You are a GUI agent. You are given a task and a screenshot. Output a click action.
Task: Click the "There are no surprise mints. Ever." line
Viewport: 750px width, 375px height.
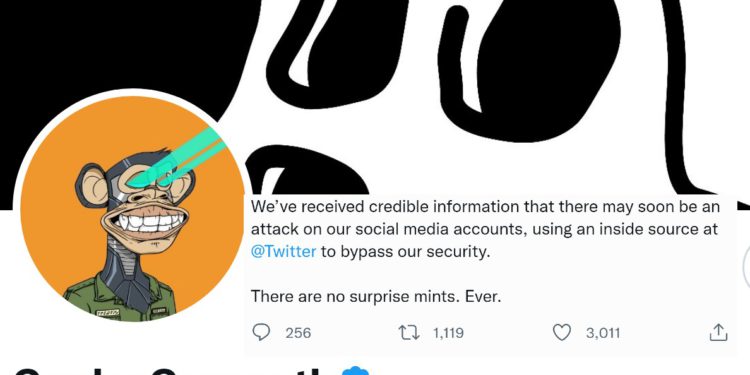coord(376,297)
